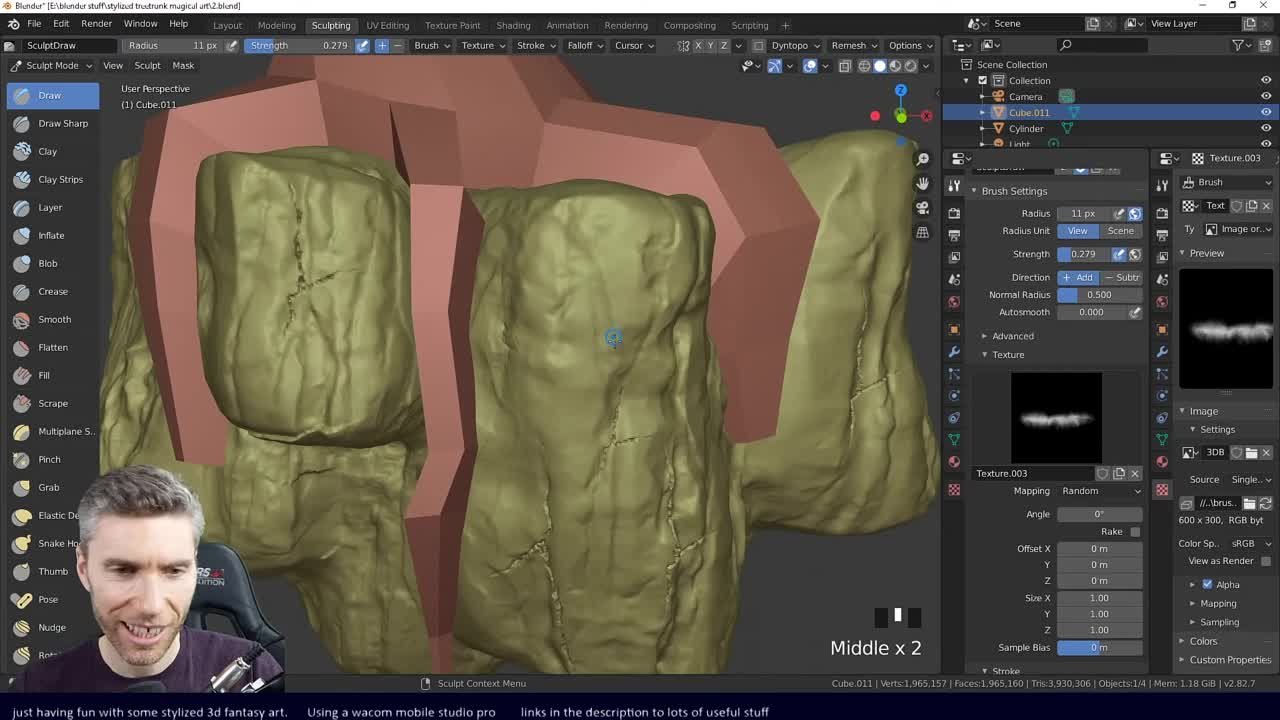Adjust the Normal Radius slider
This screenshot has height=720, width=1280.
tap(1099, 295)
